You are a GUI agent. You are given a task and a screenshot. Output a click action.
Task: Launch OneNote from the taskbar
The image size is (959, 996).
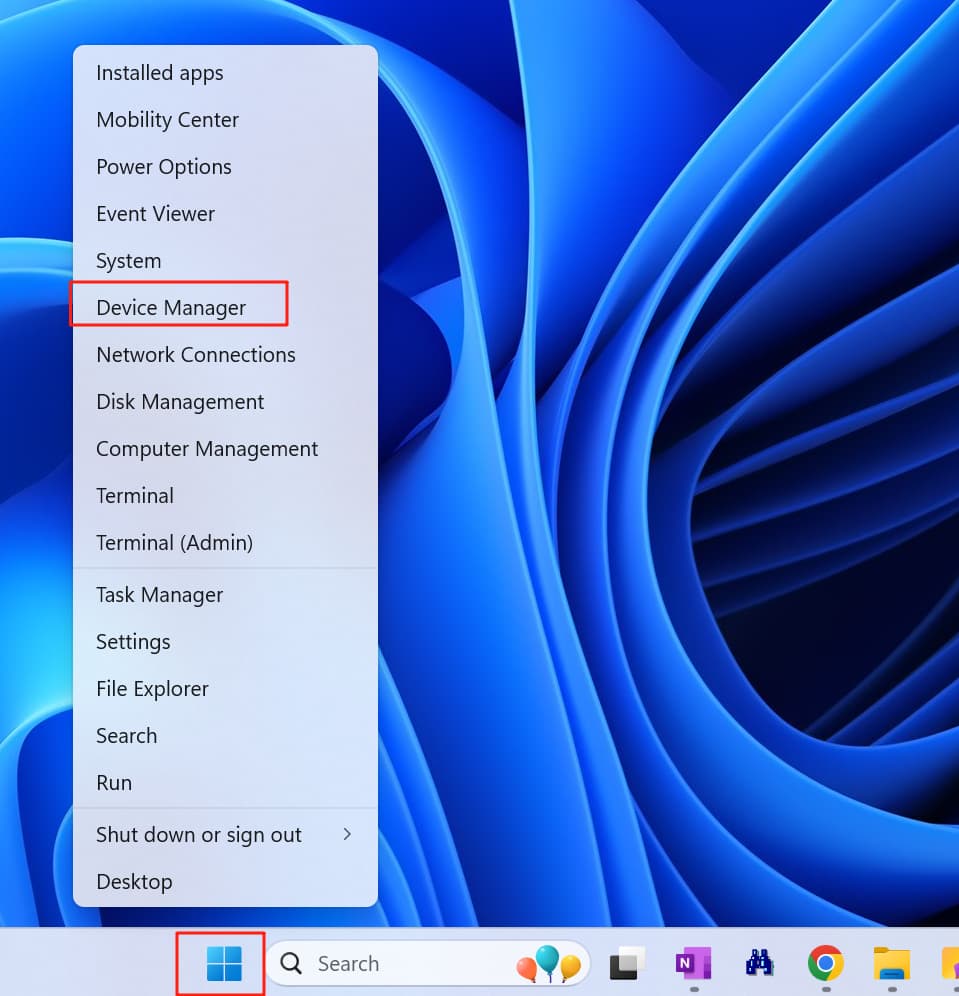(693, 963)
